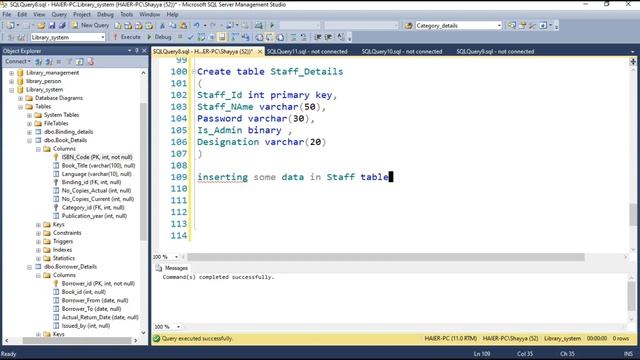This screenshot has width=640, height=360.
Task: Click the Cut scissors icon
Action: [162, 25]
